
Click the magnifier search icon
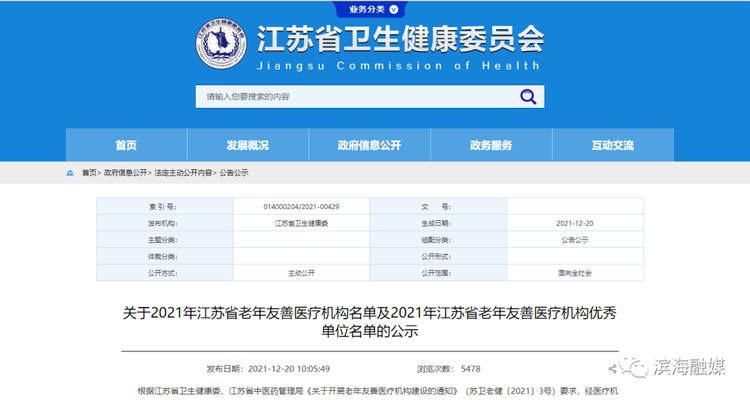528,97
